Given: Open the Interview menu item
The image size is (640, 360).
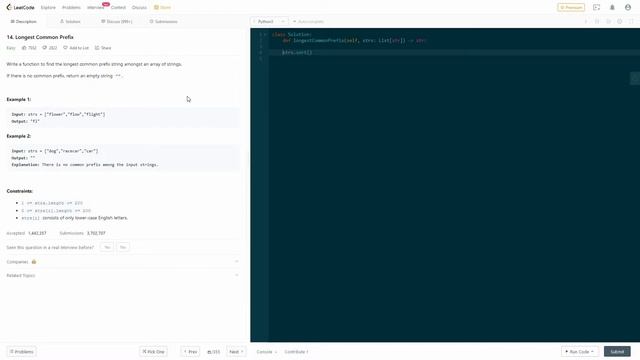Looking at the screenshot, I should click(x=96, y=7).
